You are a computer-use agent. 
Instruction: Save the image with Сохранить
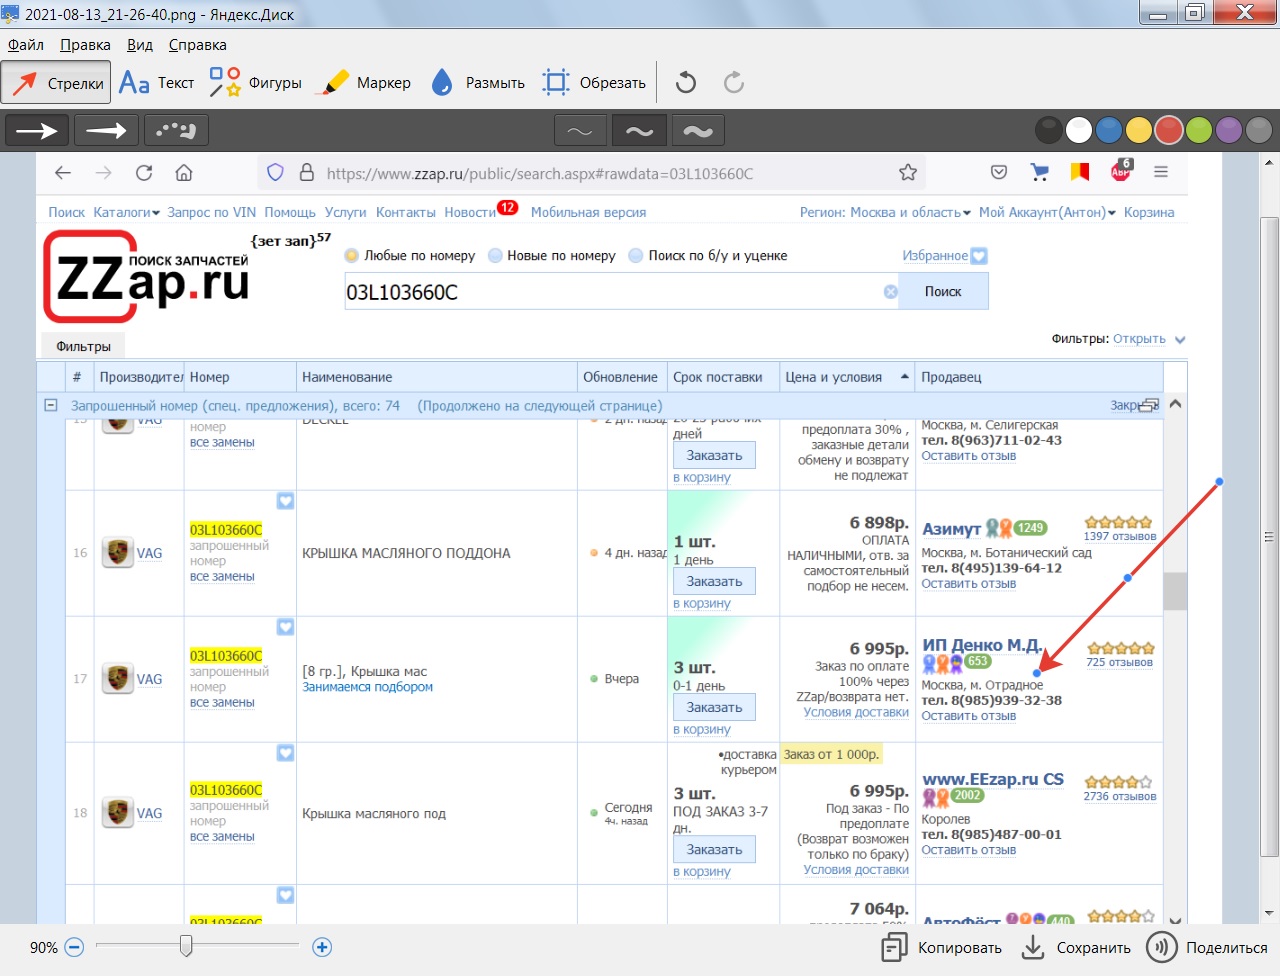click(x=1076, y=947)
